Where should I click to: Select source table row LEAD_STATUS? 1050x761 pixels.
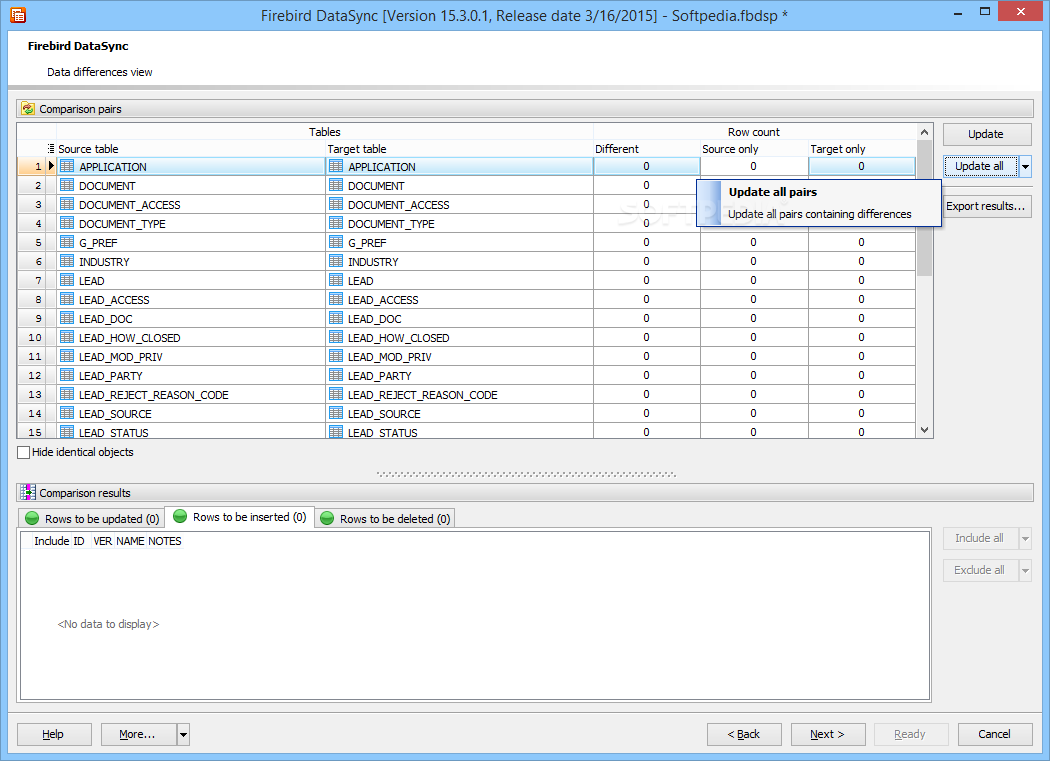190,432
